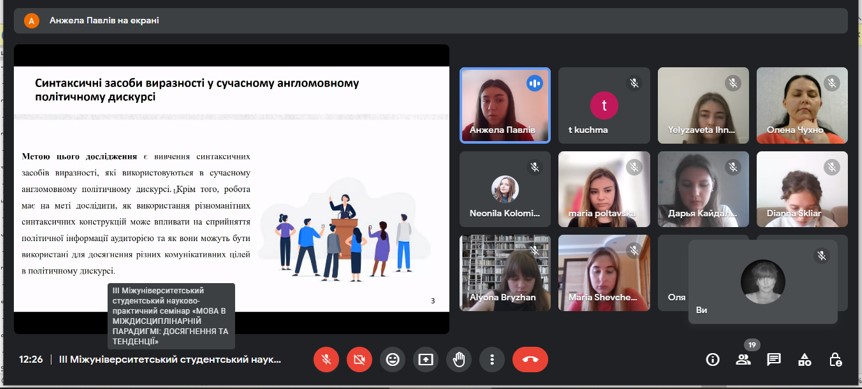Click the muted mic icon on t kuchma tile
The height and width of the screenshot is (389, 862).
[x=634, y=83]
